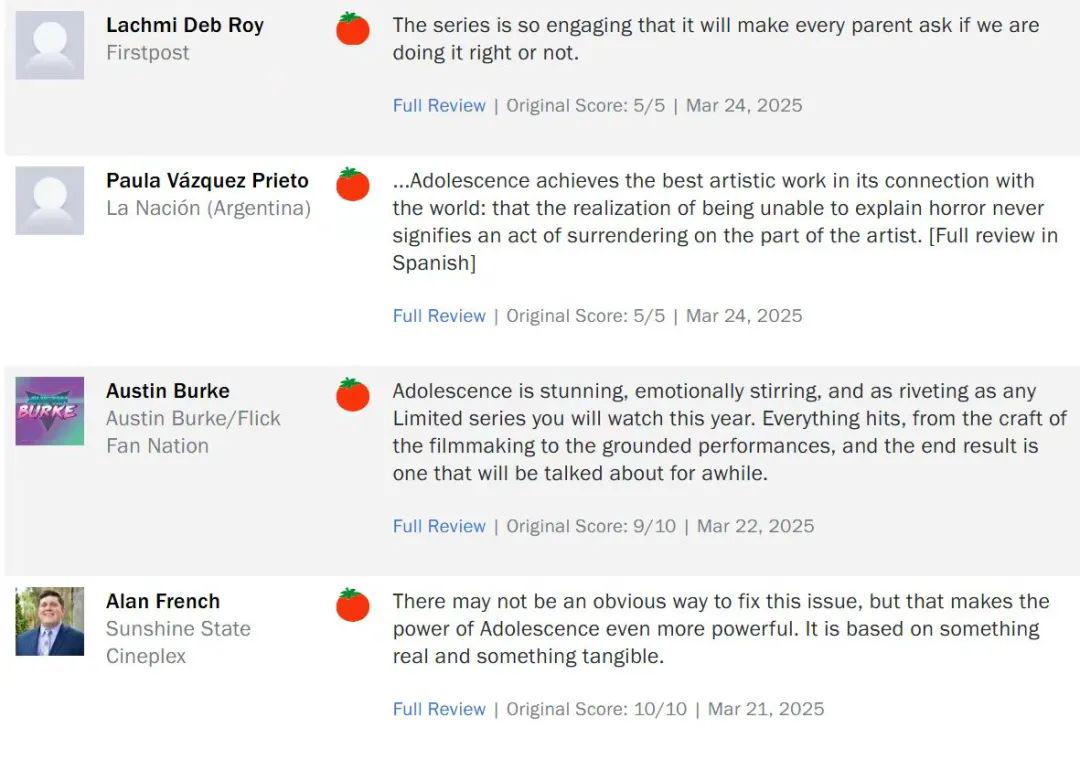Open Lachmi Deb Roy's placeholder avatar

pos(50,45)
